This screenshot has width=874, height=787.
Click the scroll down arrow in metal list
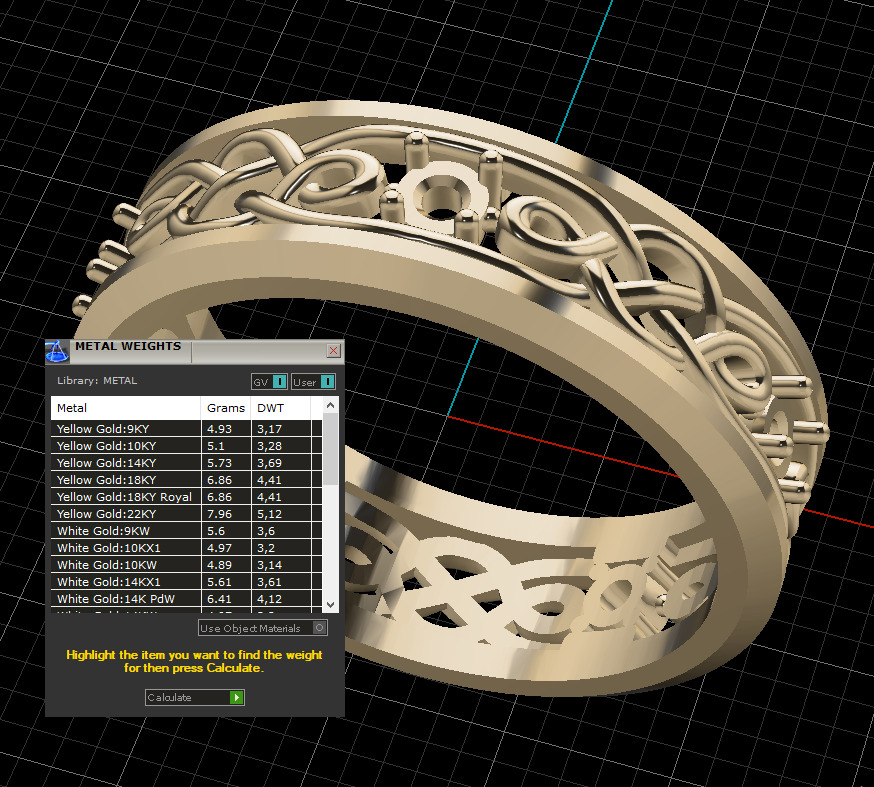point(331,605)
